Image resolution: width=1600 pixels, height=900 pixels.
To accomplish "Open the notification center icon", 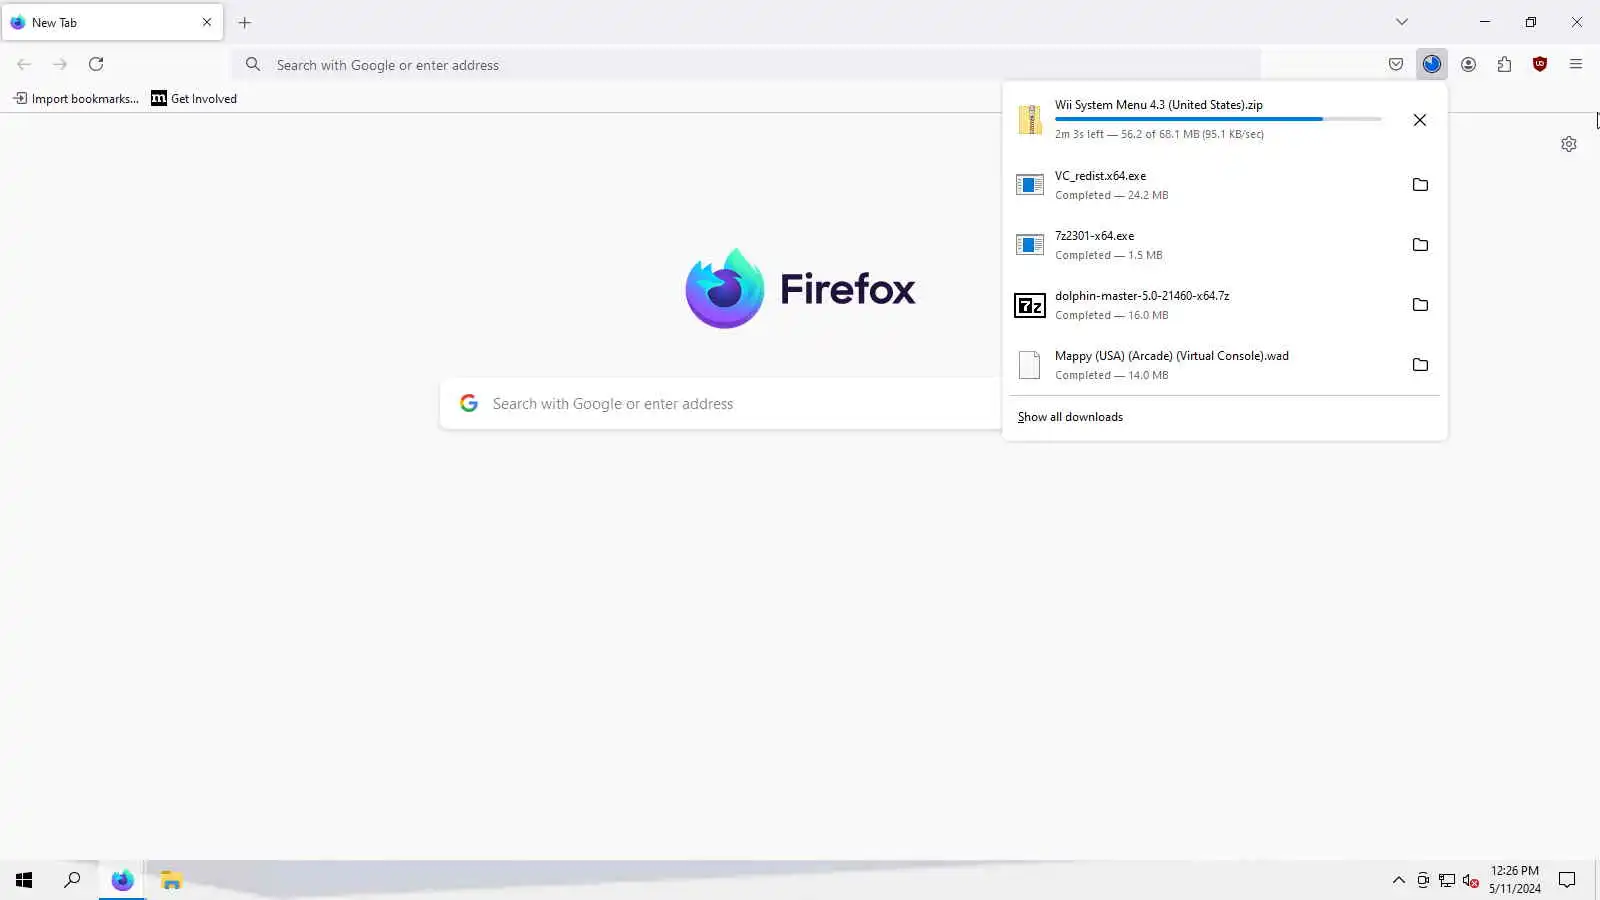I will coord(1567,880).
